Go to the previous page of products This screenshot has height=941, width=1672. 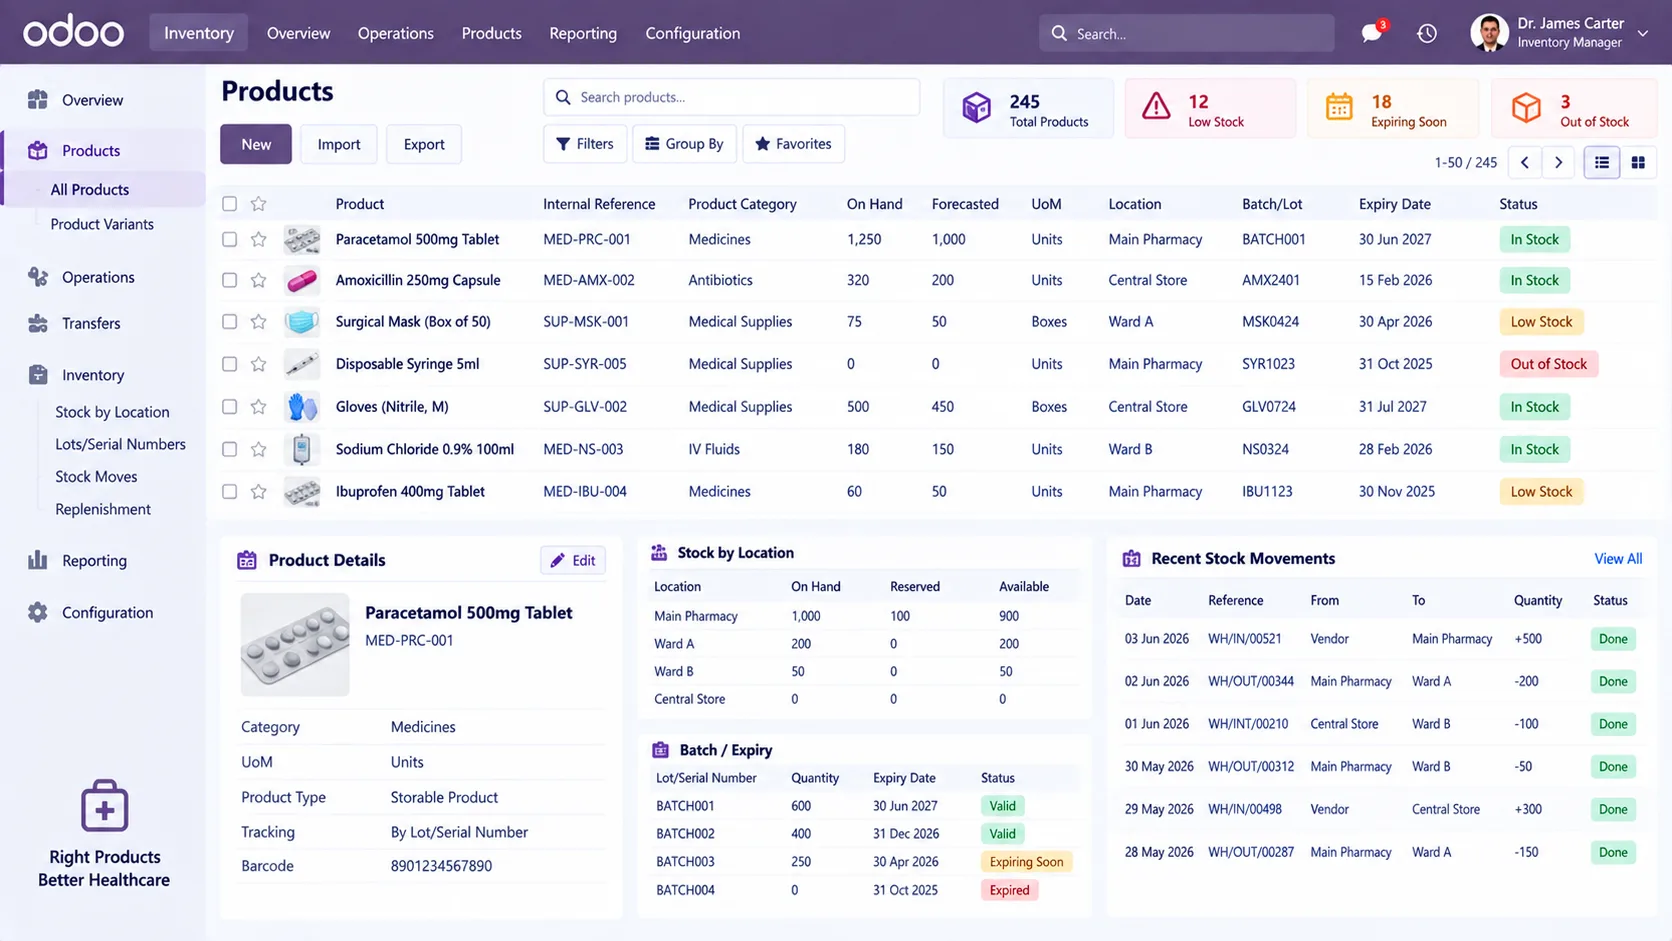tap(1524, 162)
